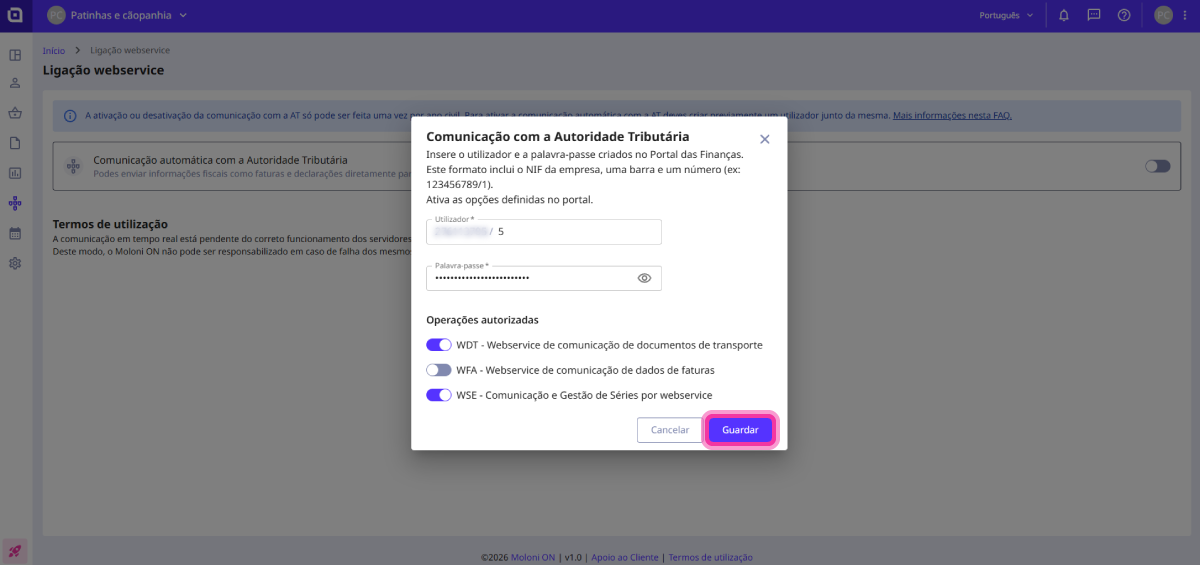The image size is (1200, 565).
Task: Disable the WSE series management toggle
Action: click(x=439, y=395)
